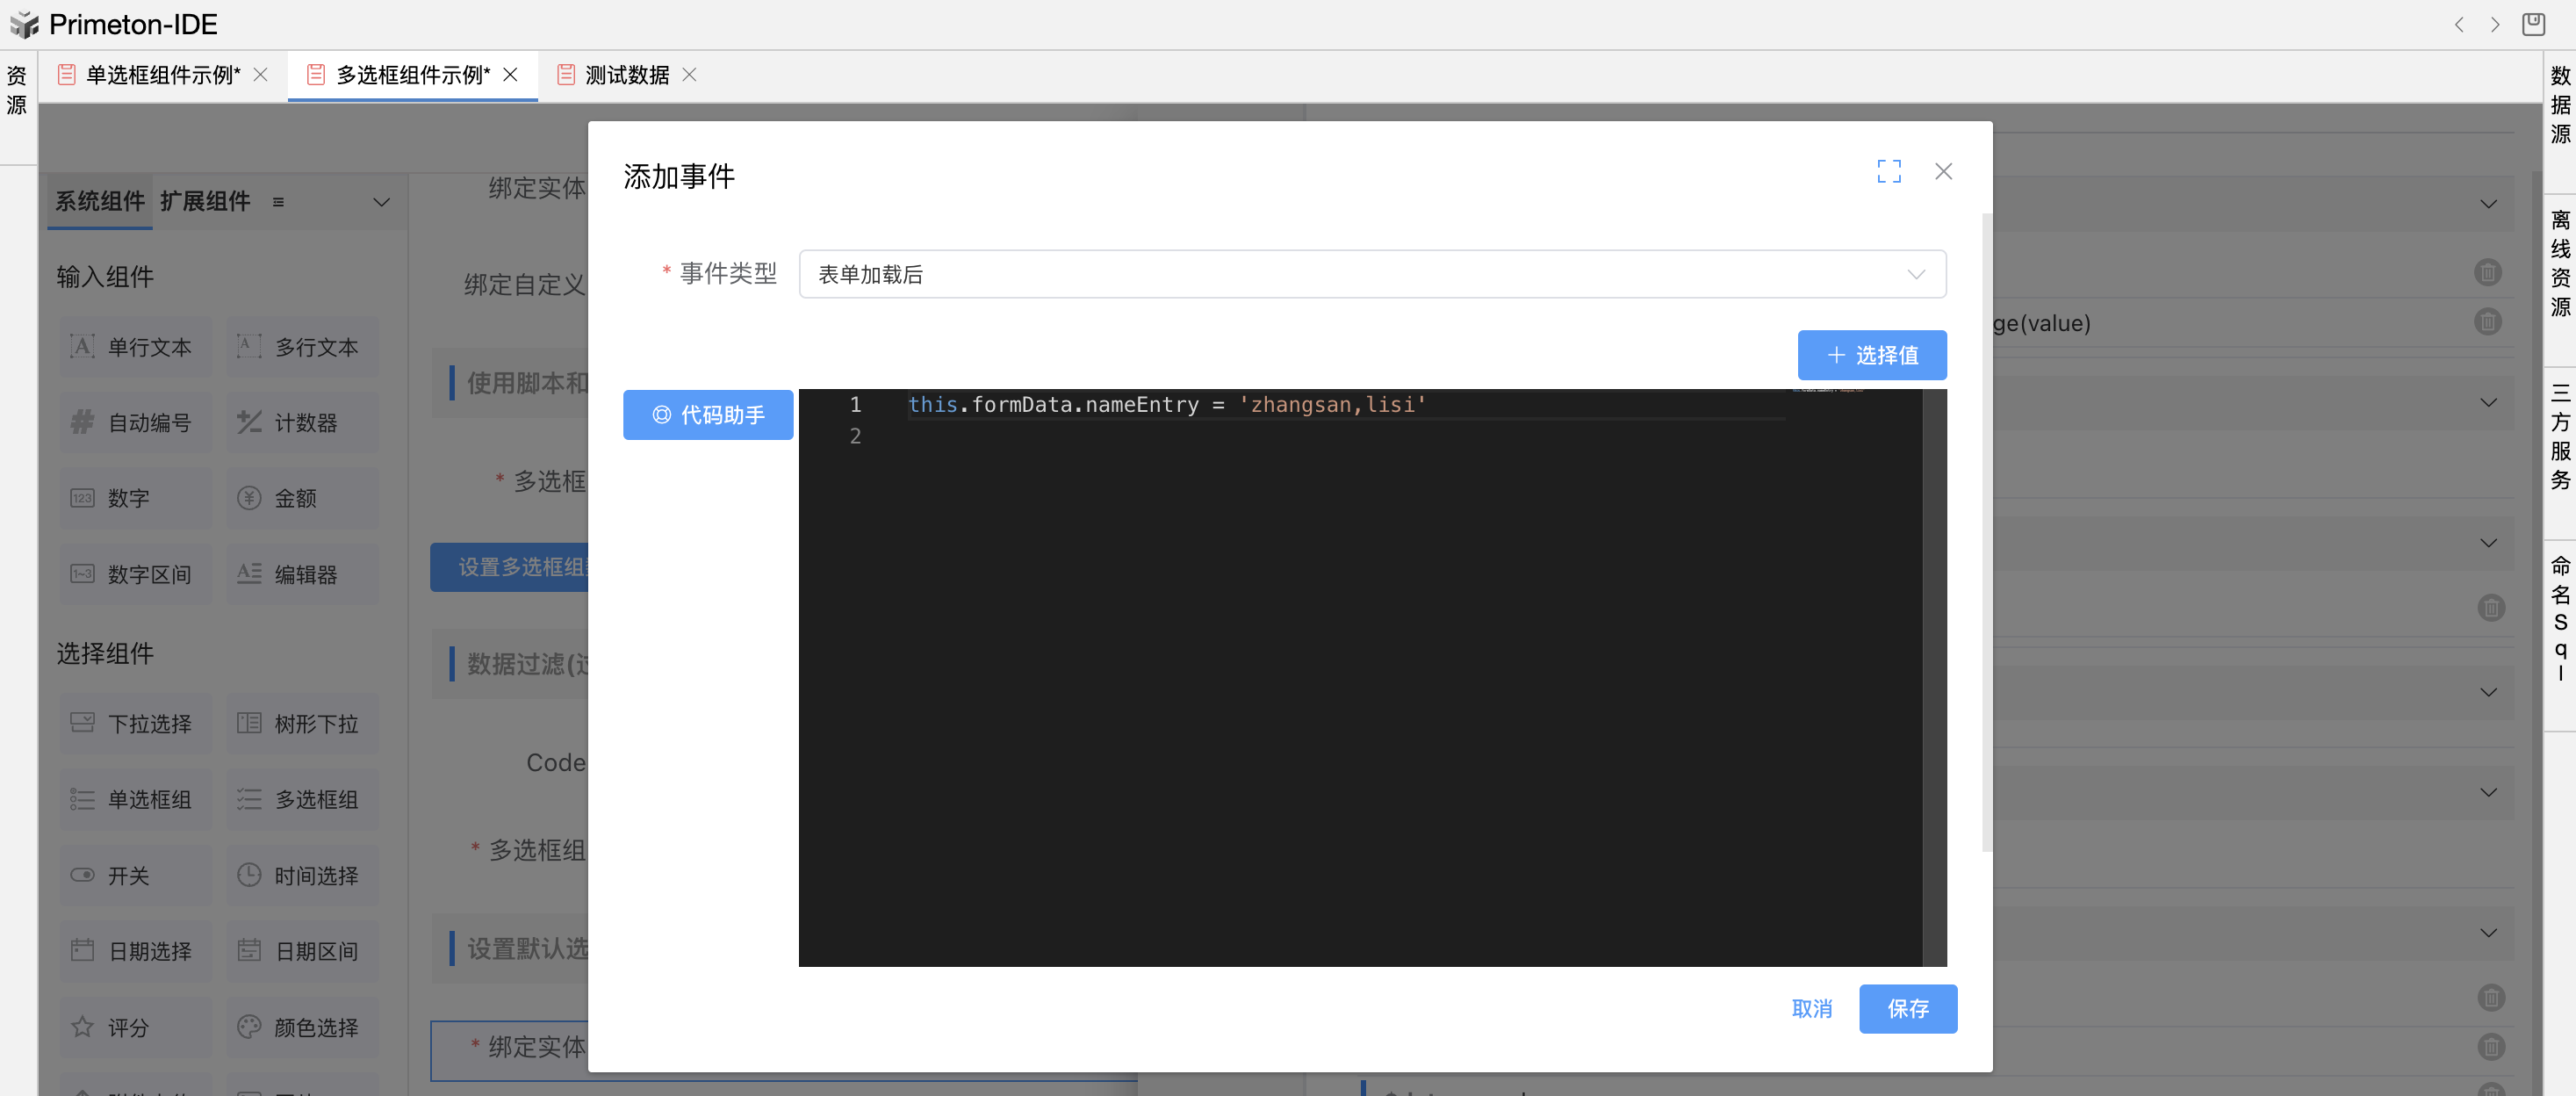
Task: Click 保存 to save the event
Action: [x=1907, y=1009]
